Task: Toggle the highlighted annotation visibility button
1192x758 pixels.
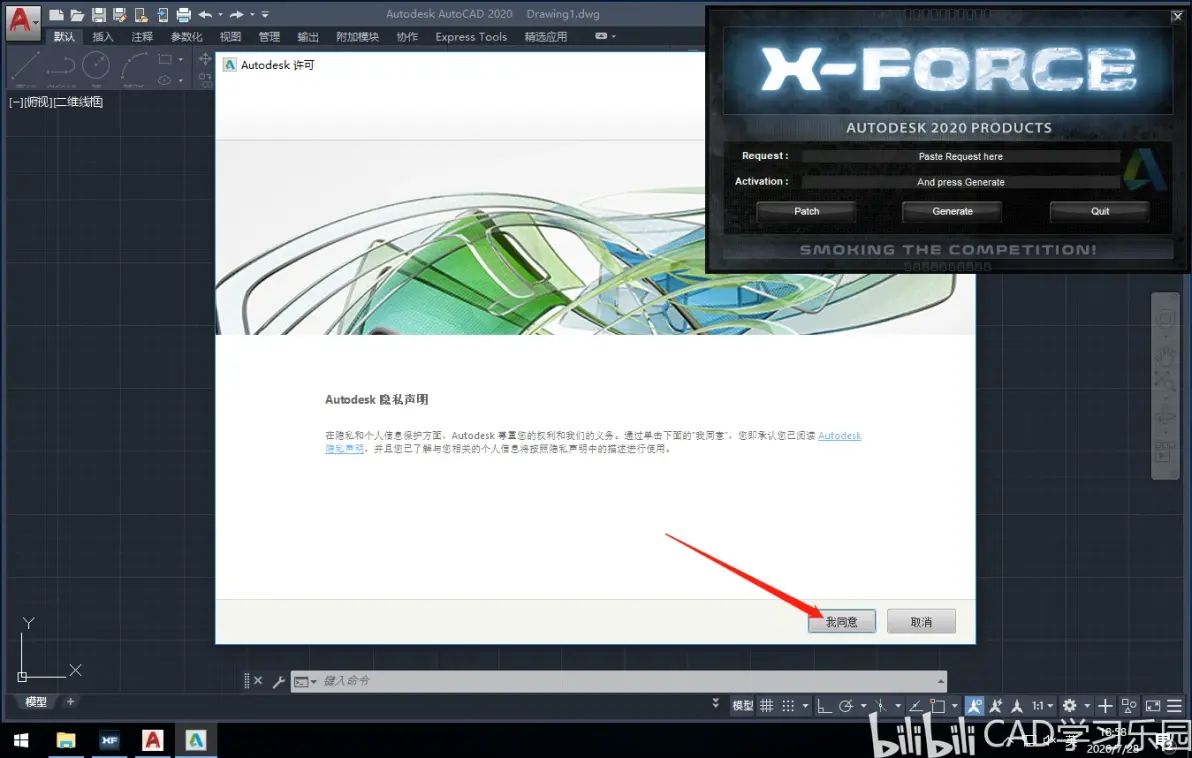Action: click(974, 706)
